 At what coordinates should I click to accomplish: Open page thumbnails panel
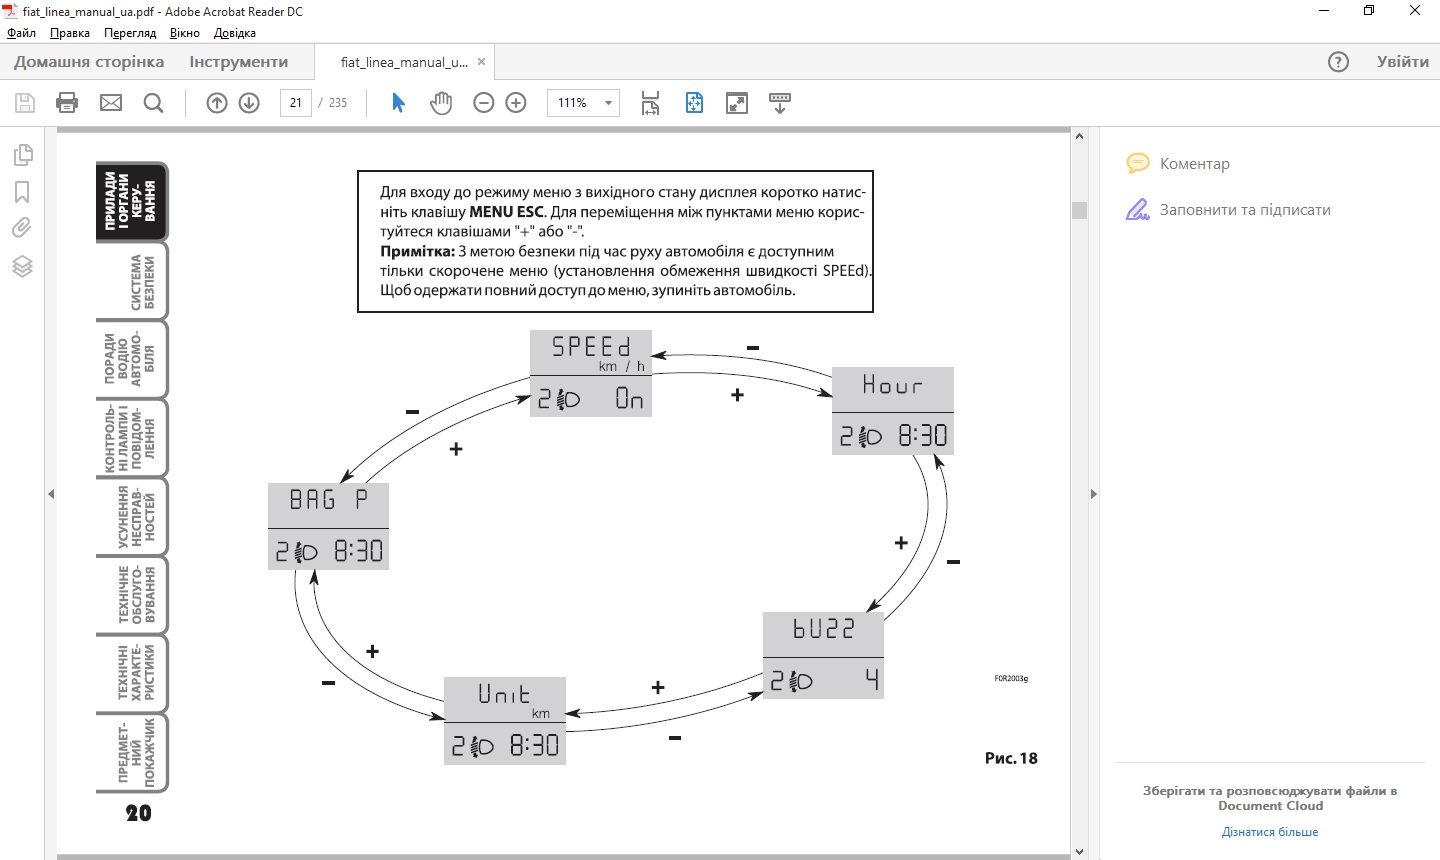coord(22,155)
